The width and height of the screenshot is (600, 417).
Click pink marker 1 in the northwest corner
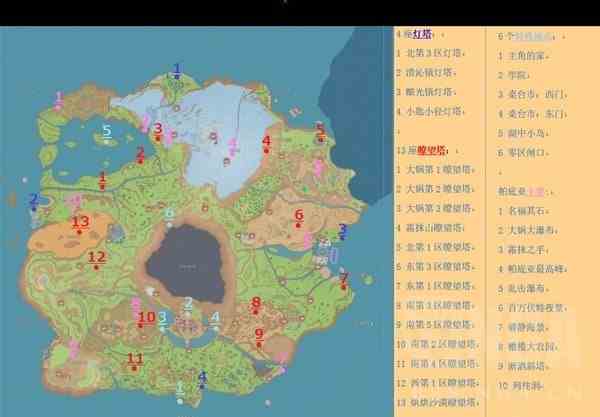click(x=58, y=100)
